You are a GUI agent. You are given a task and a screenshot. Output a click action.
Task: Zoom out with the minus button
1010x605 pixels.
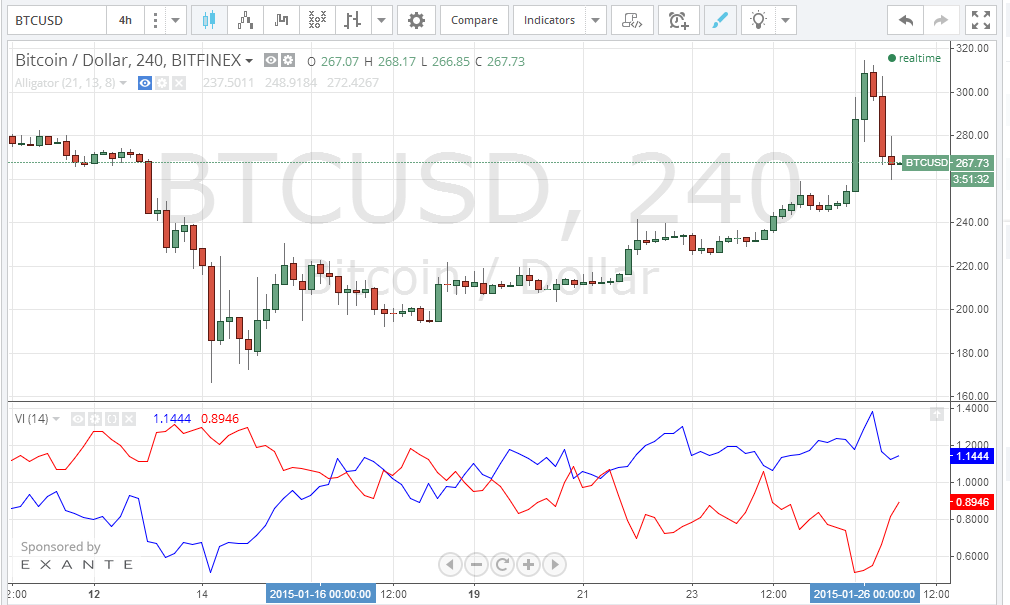coord(476,565)
